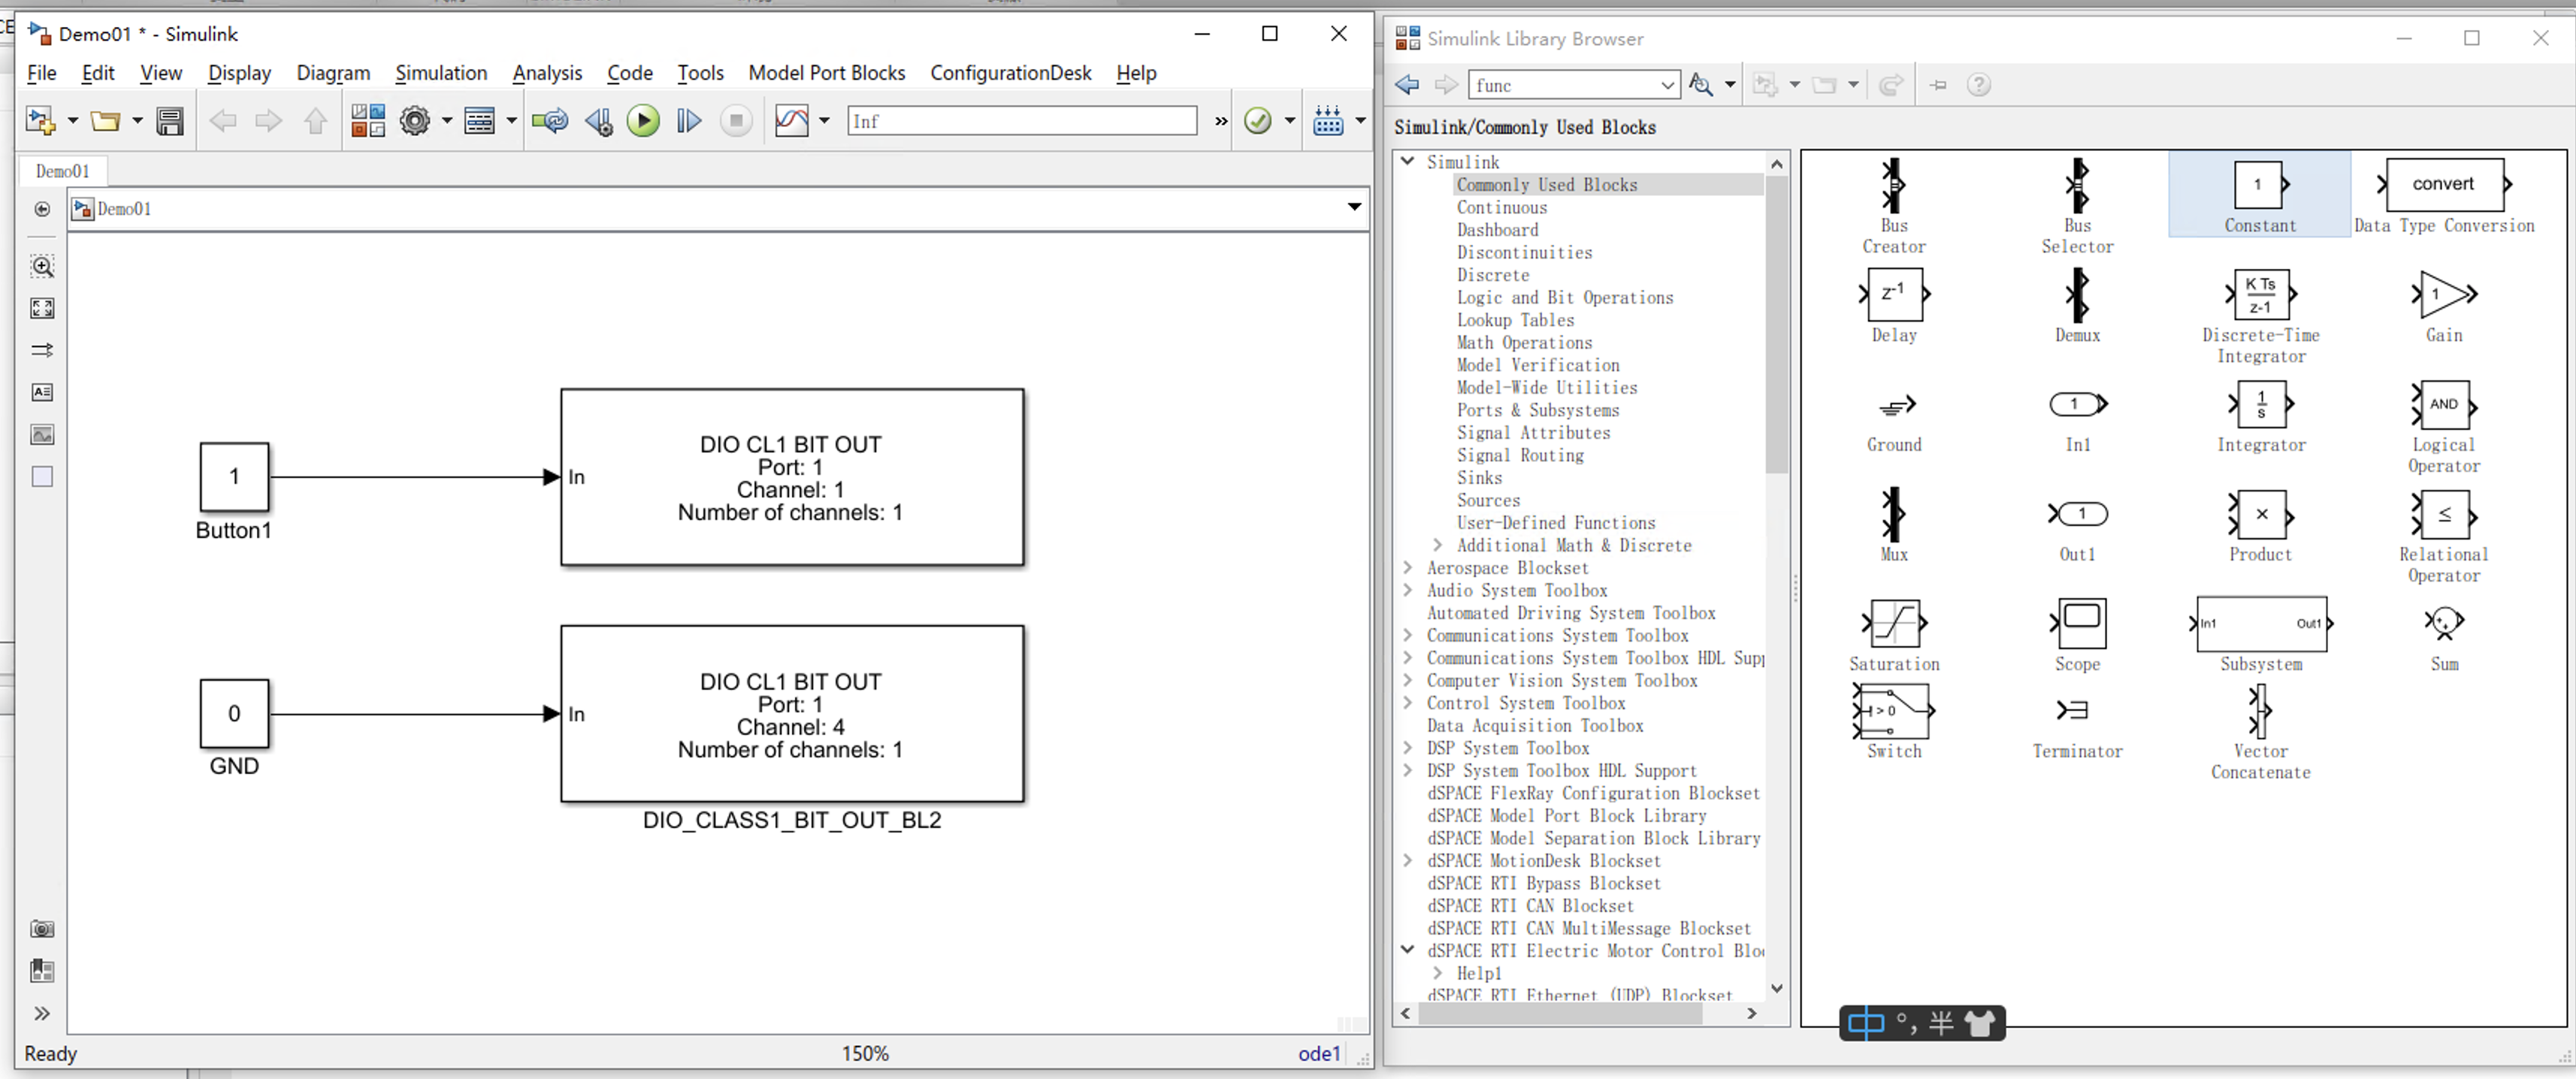Toggle the sample time legend arrows icon
Image resolution: width=2576 pixels, height=1079 pixels.
[42, 350]
